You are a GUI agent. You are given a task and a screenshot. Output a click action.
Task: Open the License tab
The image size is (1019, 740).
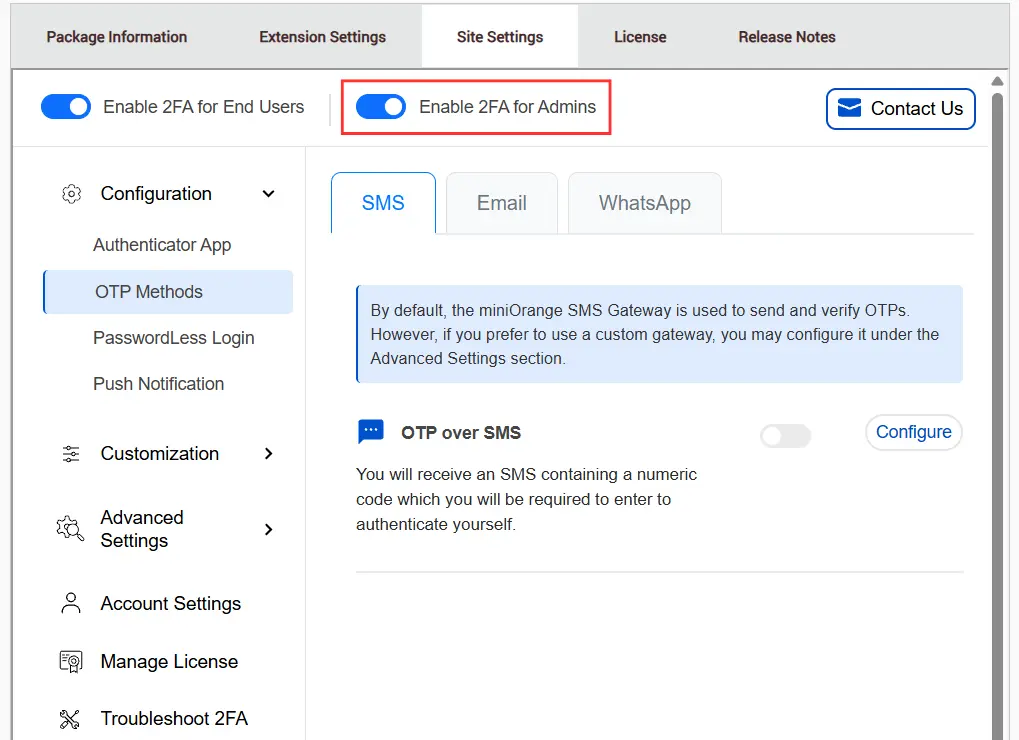pyautogui.click(x=639, y=36)
